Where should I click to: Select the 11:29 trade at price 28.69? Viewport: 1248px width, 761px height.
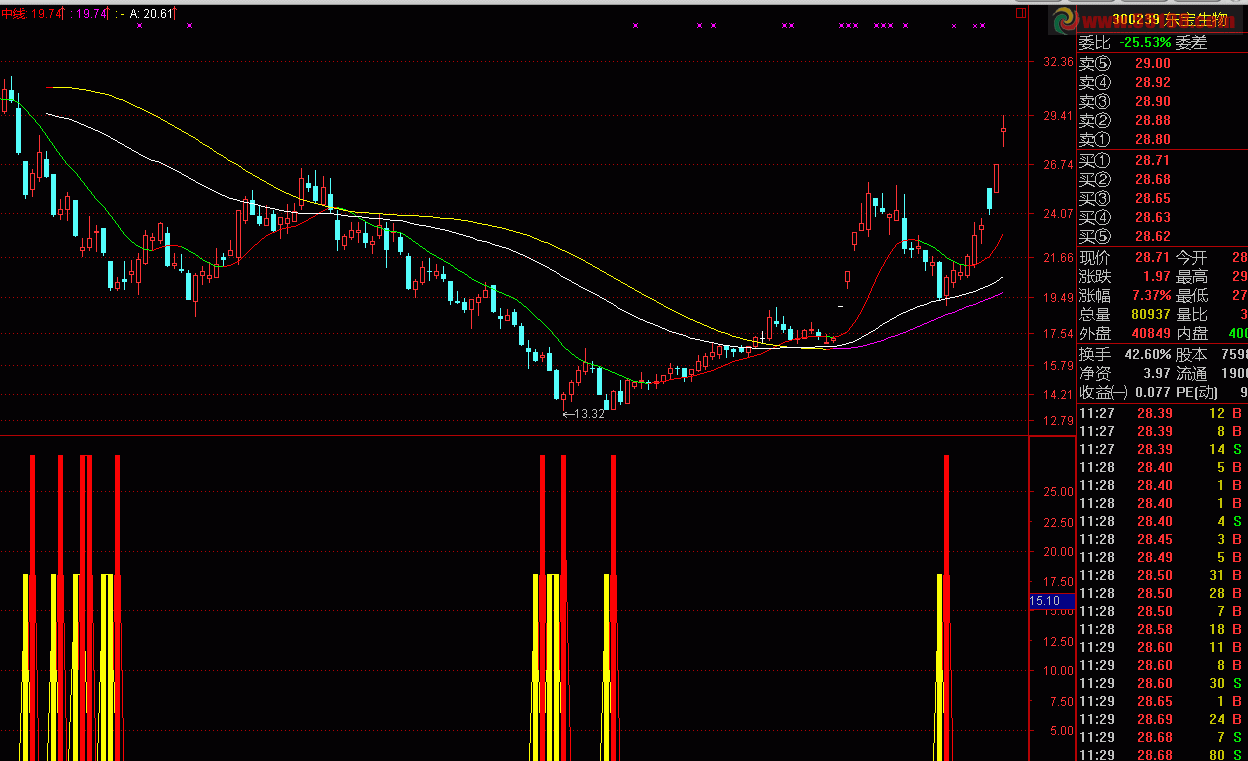point(1162,719)
